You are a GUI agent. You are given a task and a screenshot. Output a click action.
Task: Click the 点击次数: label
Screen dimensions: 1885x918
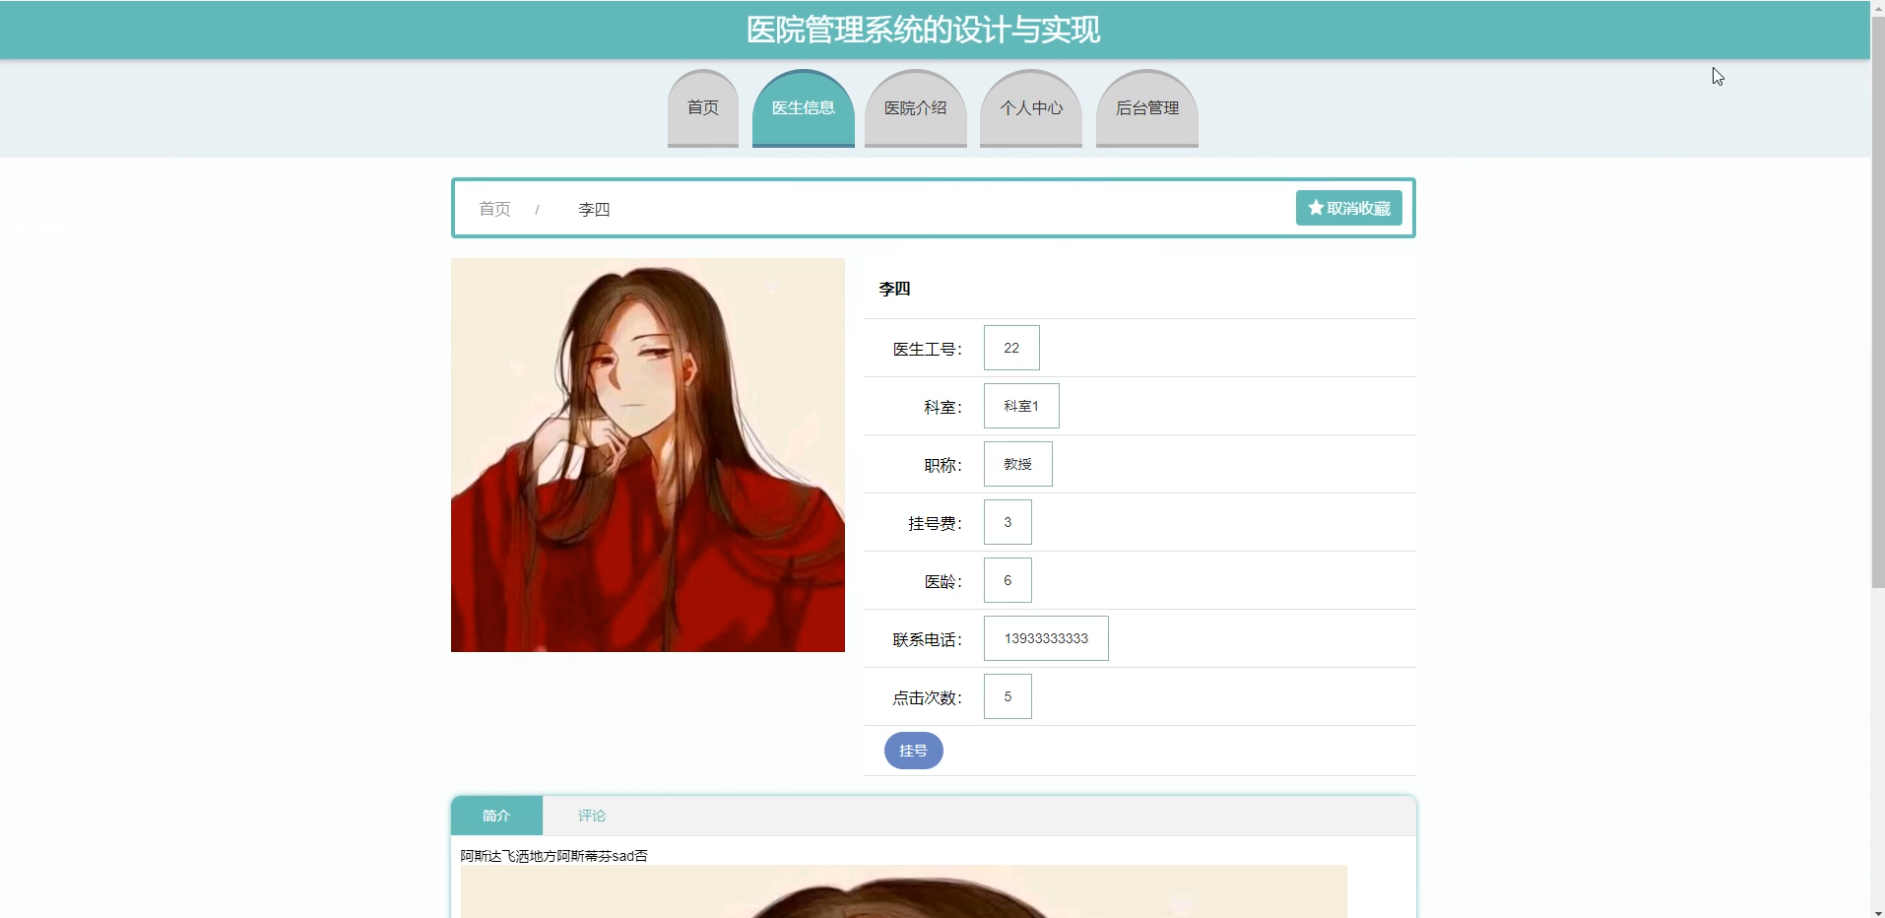pyautogui.click(x=927, y=697)
